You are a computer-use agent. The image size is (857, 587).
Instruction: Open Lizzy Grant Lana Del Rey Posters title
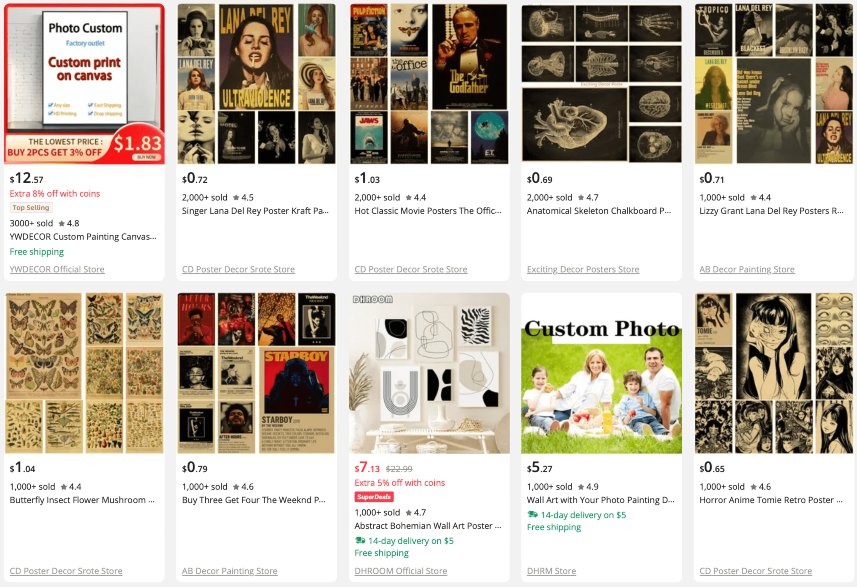pyautogui.click(x=772, y=210)
